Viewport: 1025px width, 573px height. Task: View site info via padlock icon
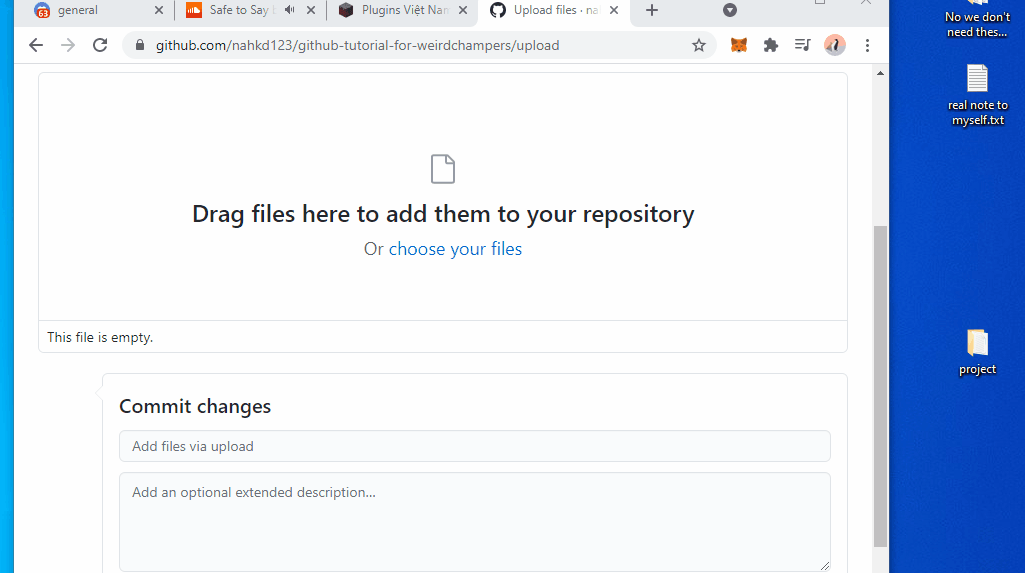[x=139, y=45]
